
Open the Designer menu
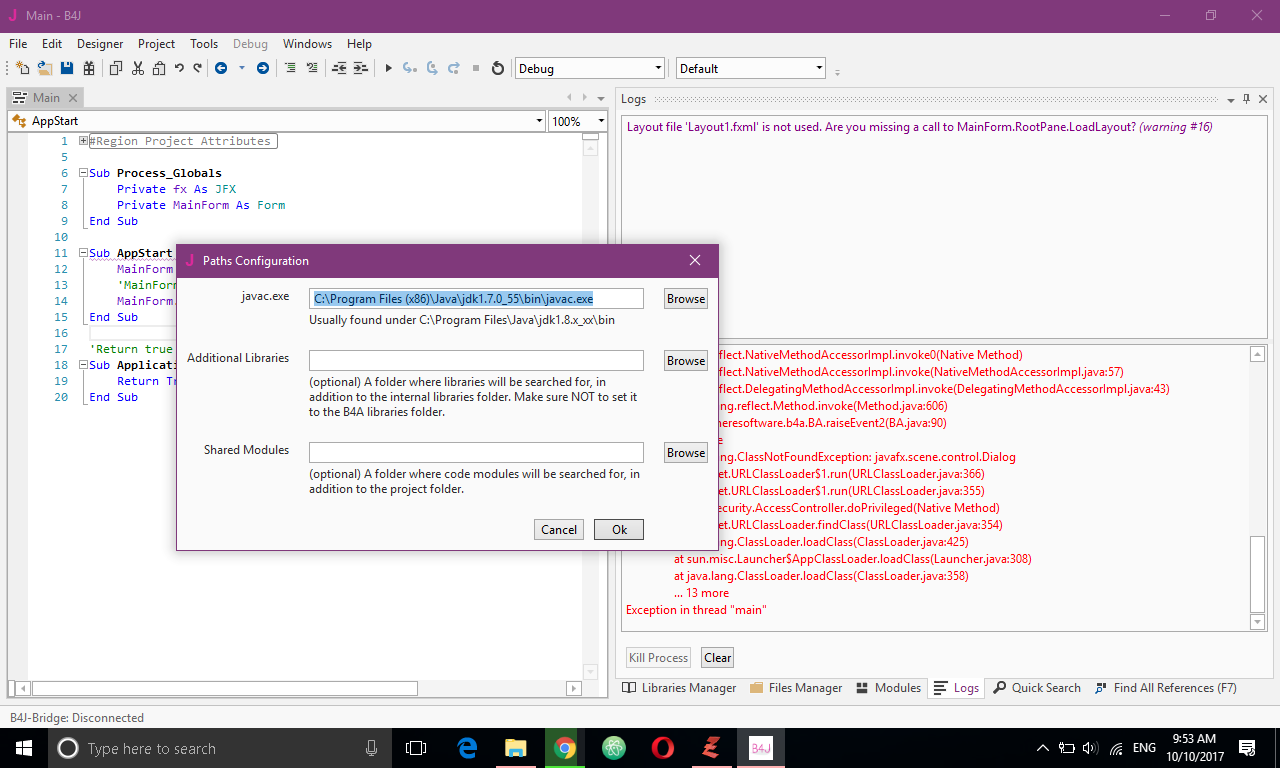pyautogui.click(x=100, y=44)
